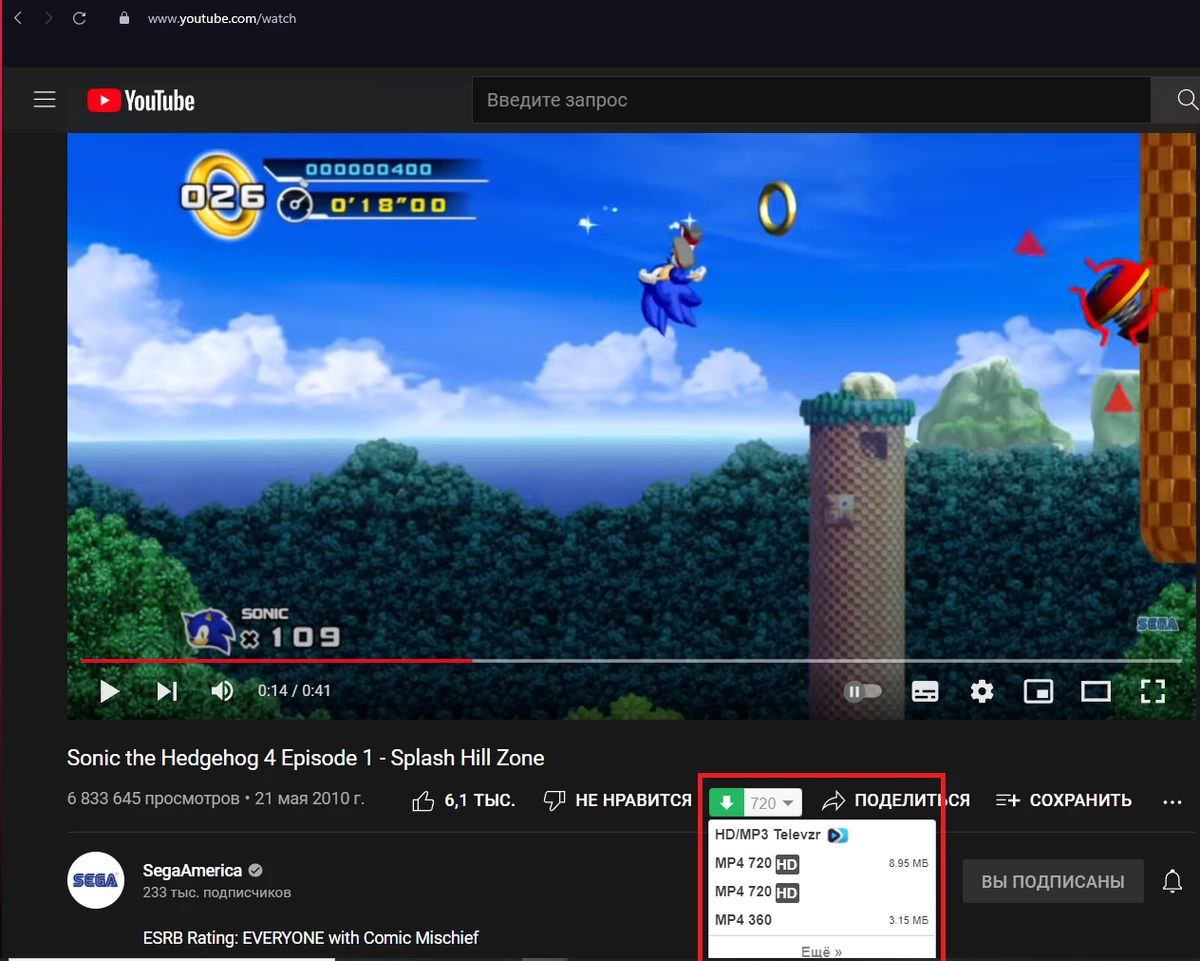Turn on subtitles in the player
Screen dimensions: 1200x961
pos(925,691)
